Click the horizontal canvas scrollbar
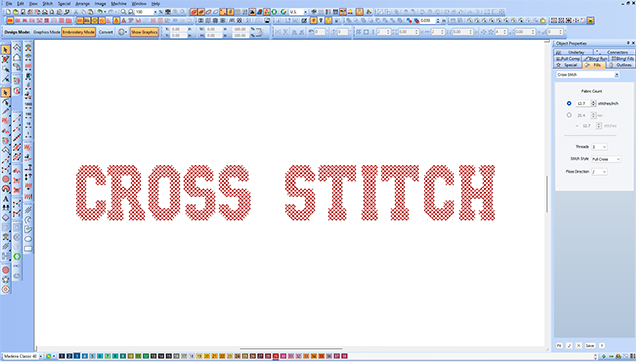 click(x=291, y=349)
